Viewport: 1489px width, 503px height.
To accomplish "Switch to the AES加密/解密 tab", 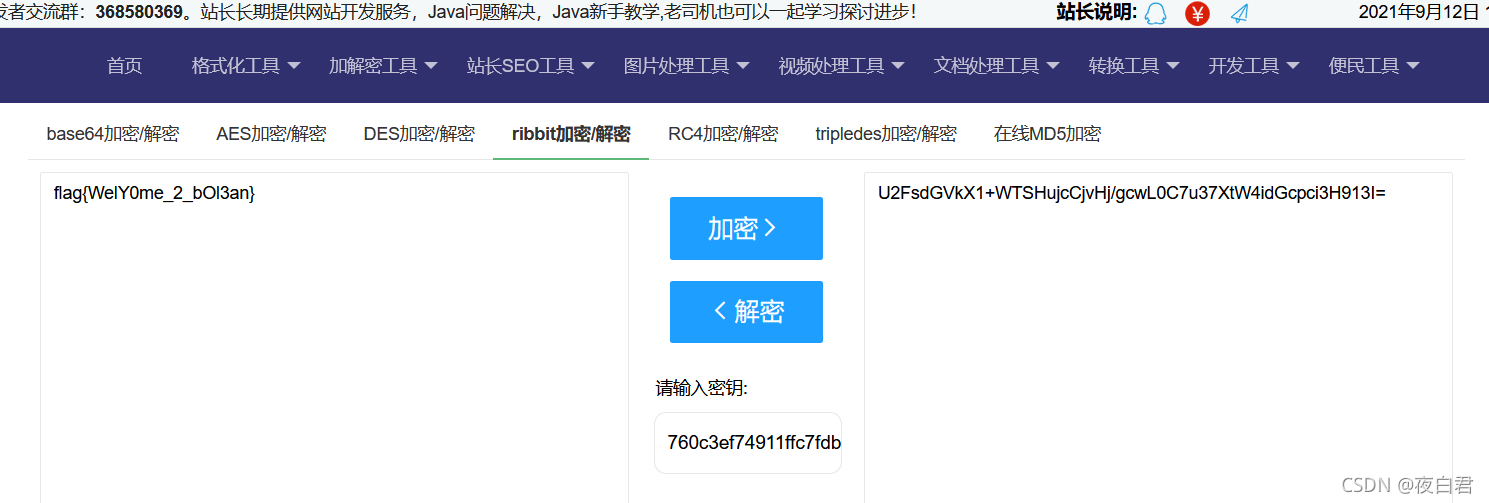I will [x=271, y=134].
